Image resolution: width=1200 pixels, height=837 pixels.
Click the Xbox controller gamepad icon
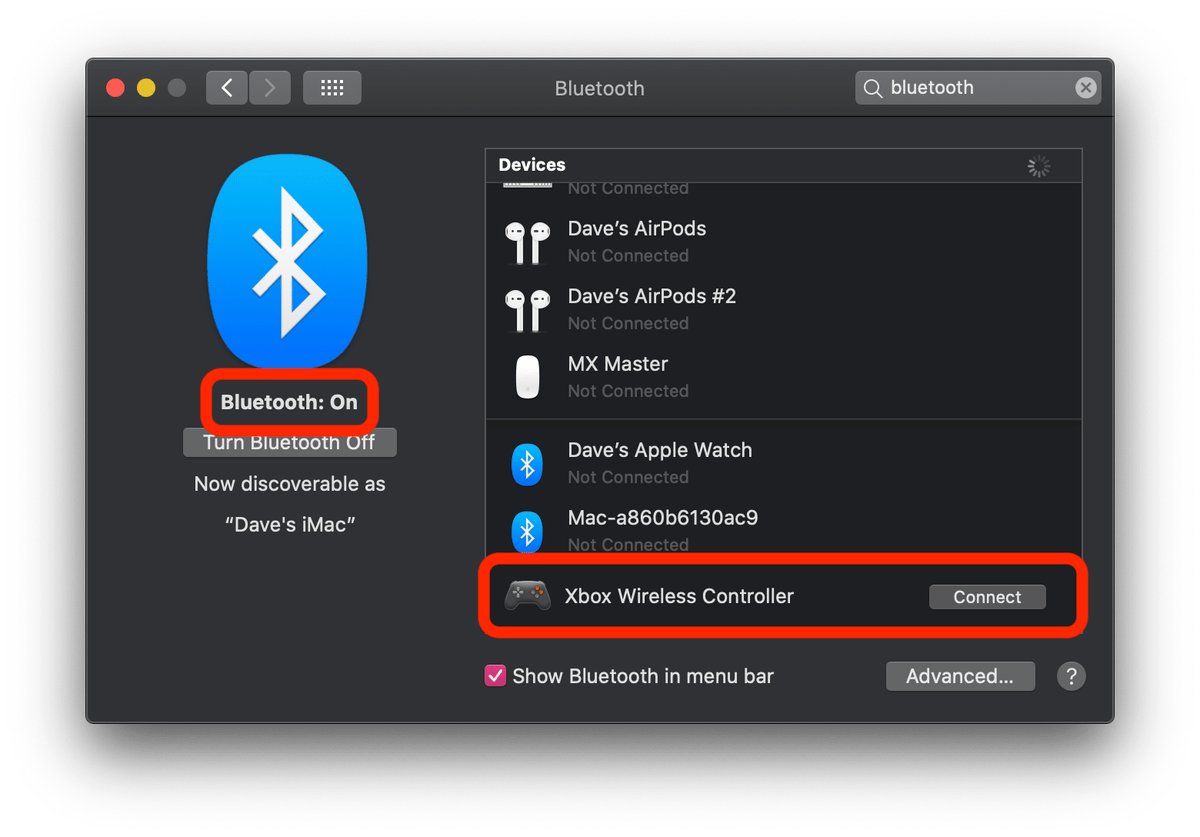click(527, 595)
